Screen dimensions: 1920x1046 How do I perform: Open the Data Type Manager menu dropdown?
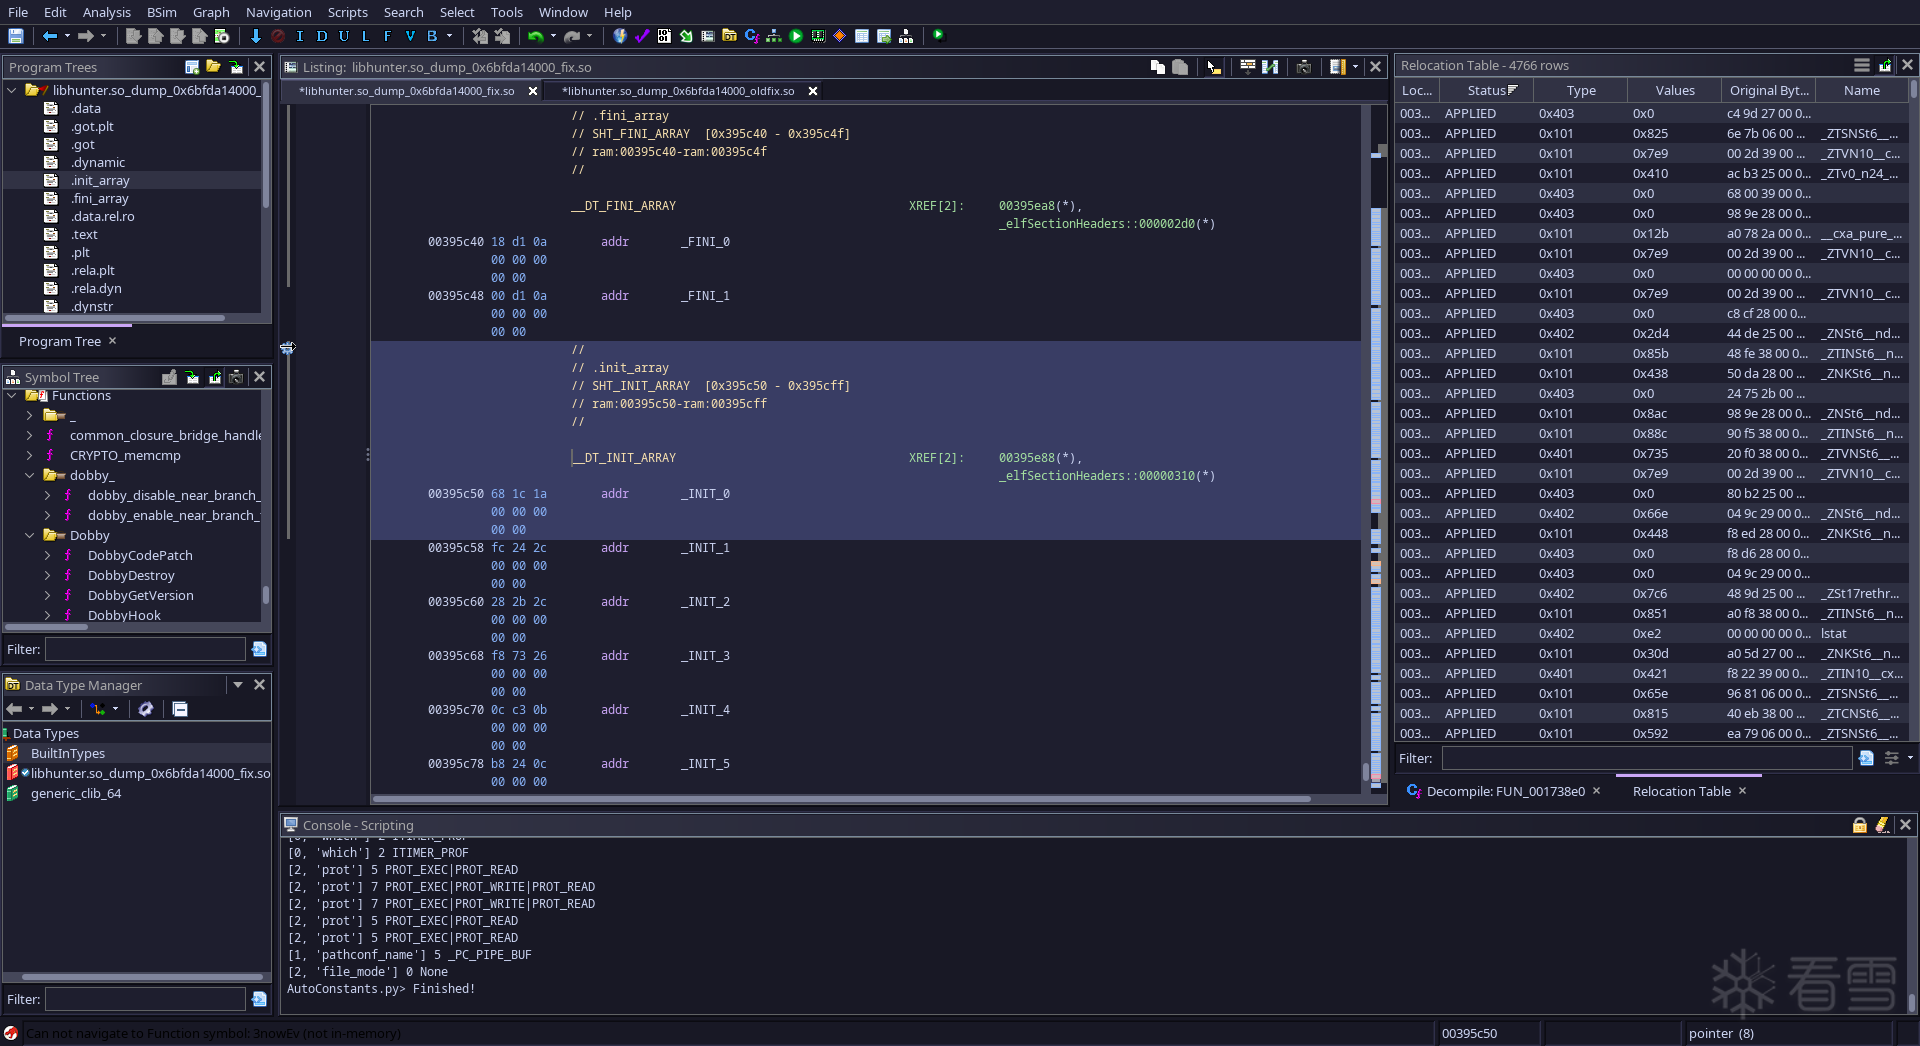(238, 685)
